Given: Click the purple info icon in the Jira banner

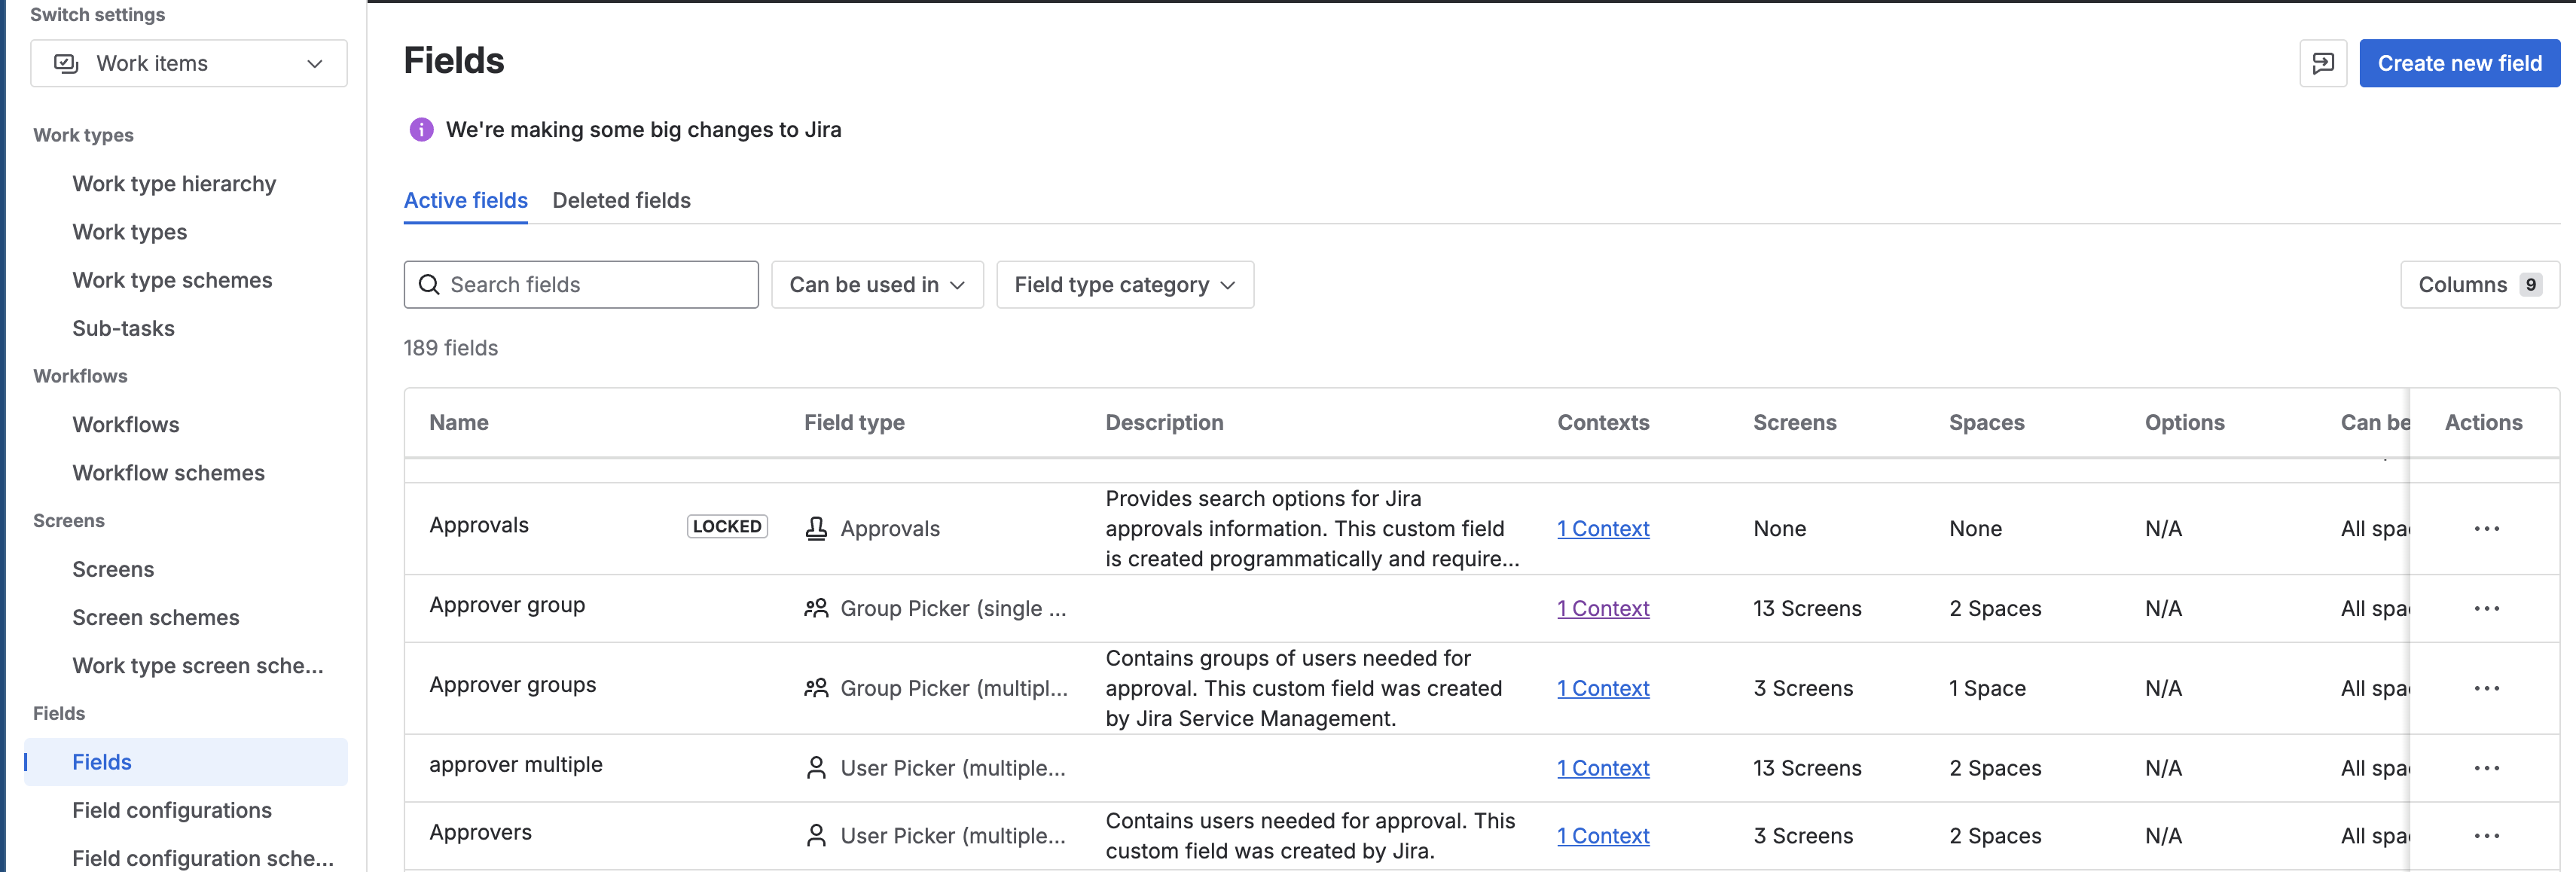Looking at the screenshot, I should pyautogui.click(x=421, y=129).
